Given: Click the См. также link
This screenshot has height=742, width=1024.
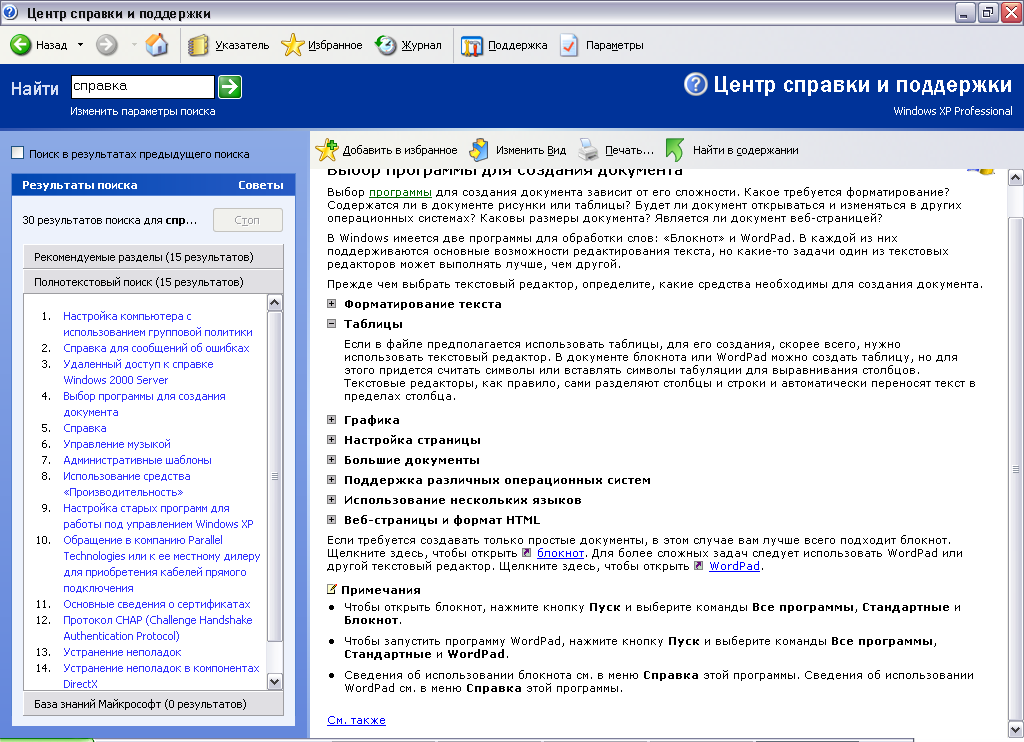Looking at the screenshot, I should tap(356, 720).
